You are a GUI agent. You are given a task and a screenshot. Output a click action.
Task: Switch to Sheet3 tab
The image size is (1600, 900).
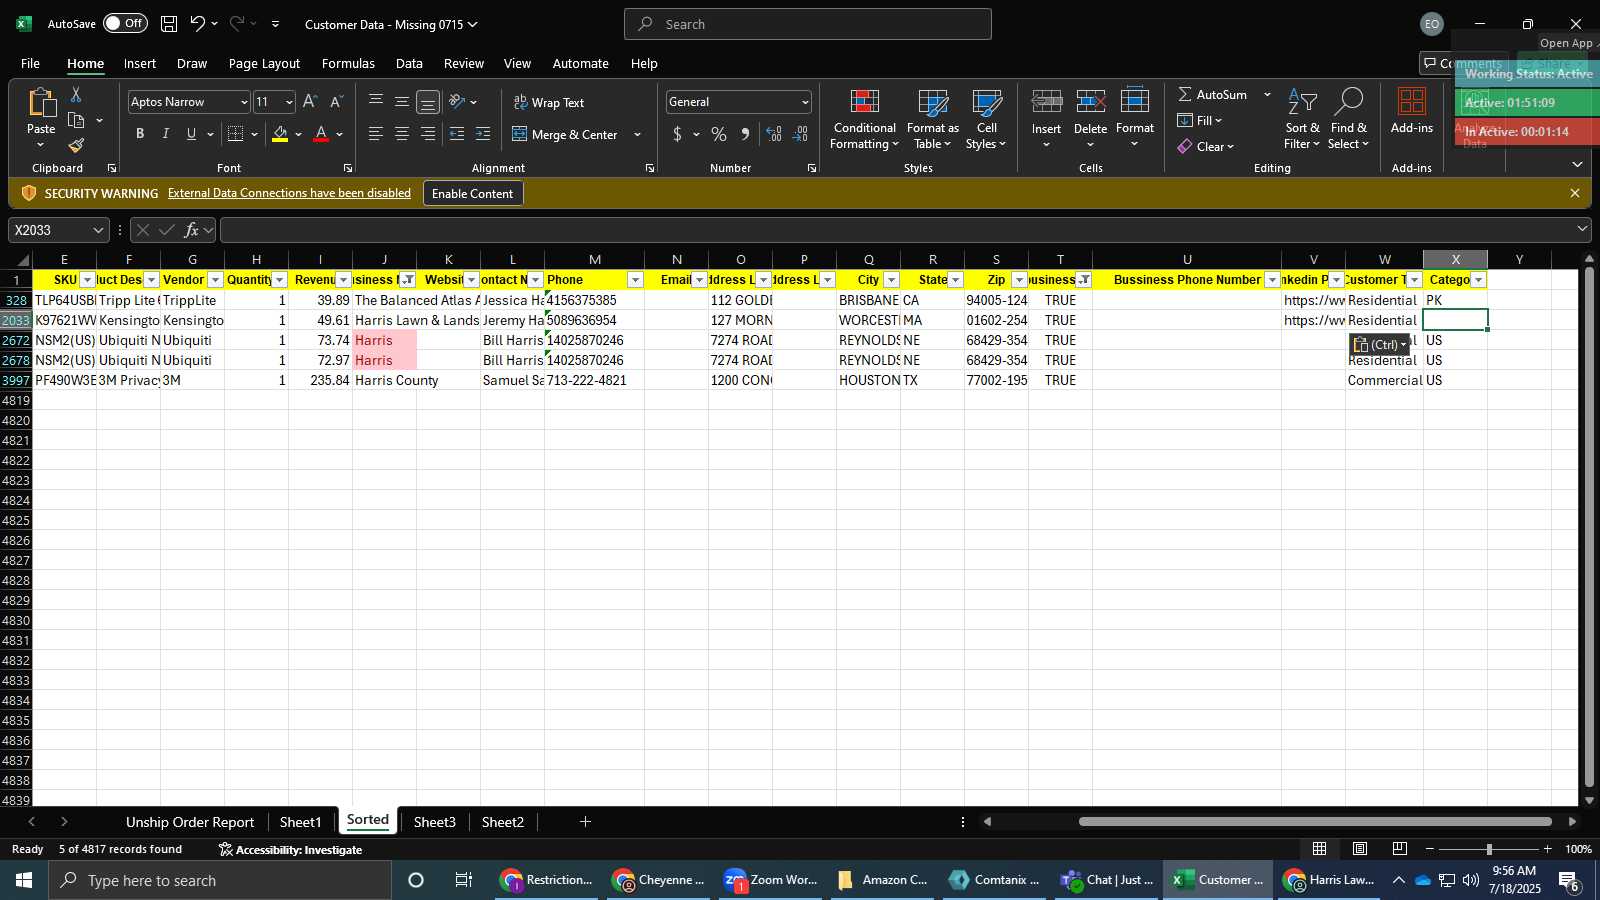434,822
